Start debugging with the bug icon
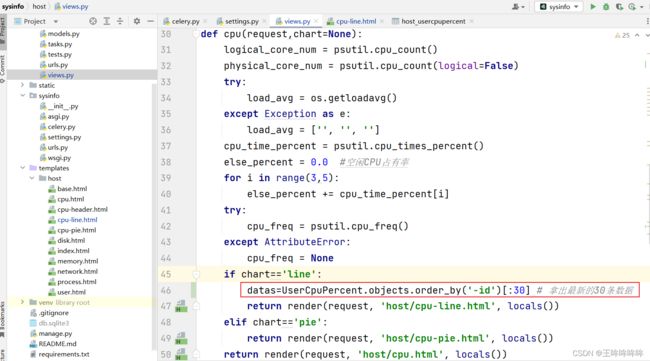650x361 pixels. pyautogui.click(x=606, y=7)
